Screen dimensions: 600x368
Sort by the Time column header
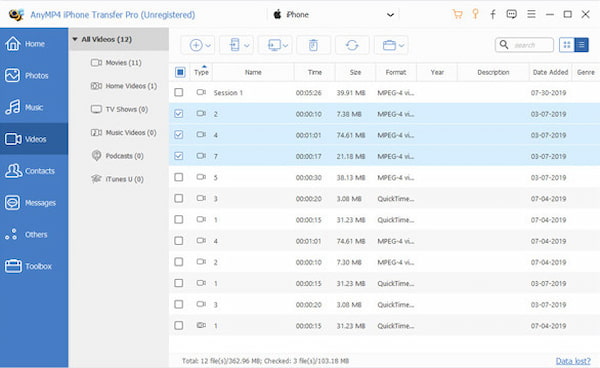(x=315, y=72)
